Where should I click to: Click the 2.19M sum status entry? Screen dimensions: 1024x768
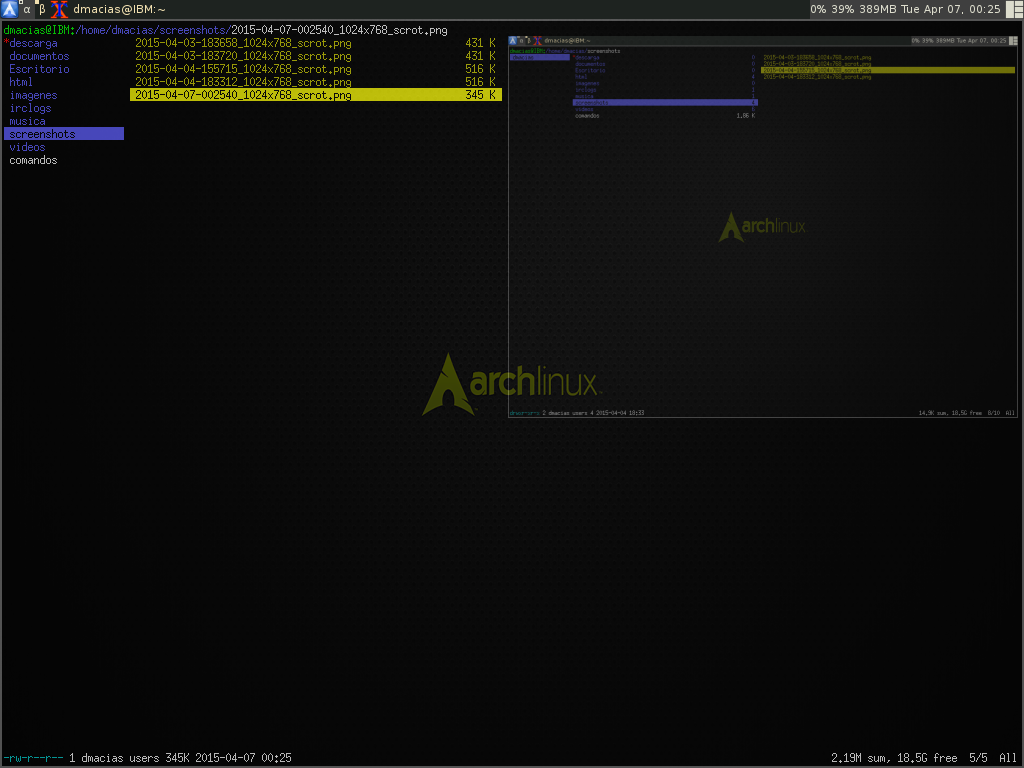pos(861,758)
